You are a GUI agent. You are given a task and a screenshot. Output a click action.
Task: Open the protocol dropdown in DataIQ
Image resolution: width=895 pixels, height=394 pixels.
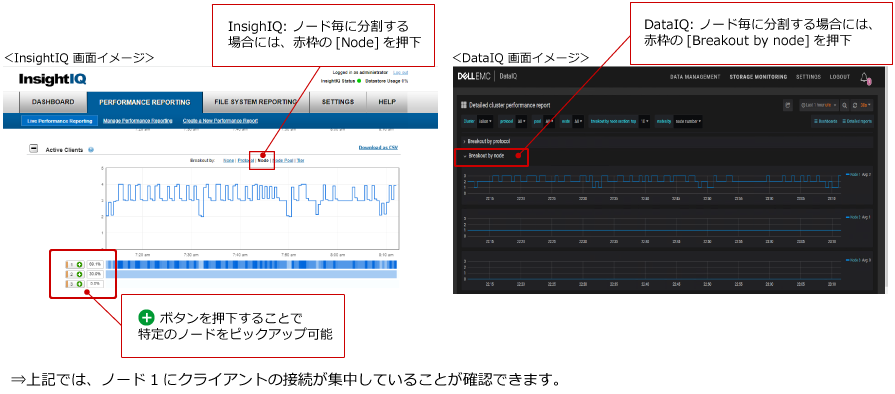pos(521,121)
